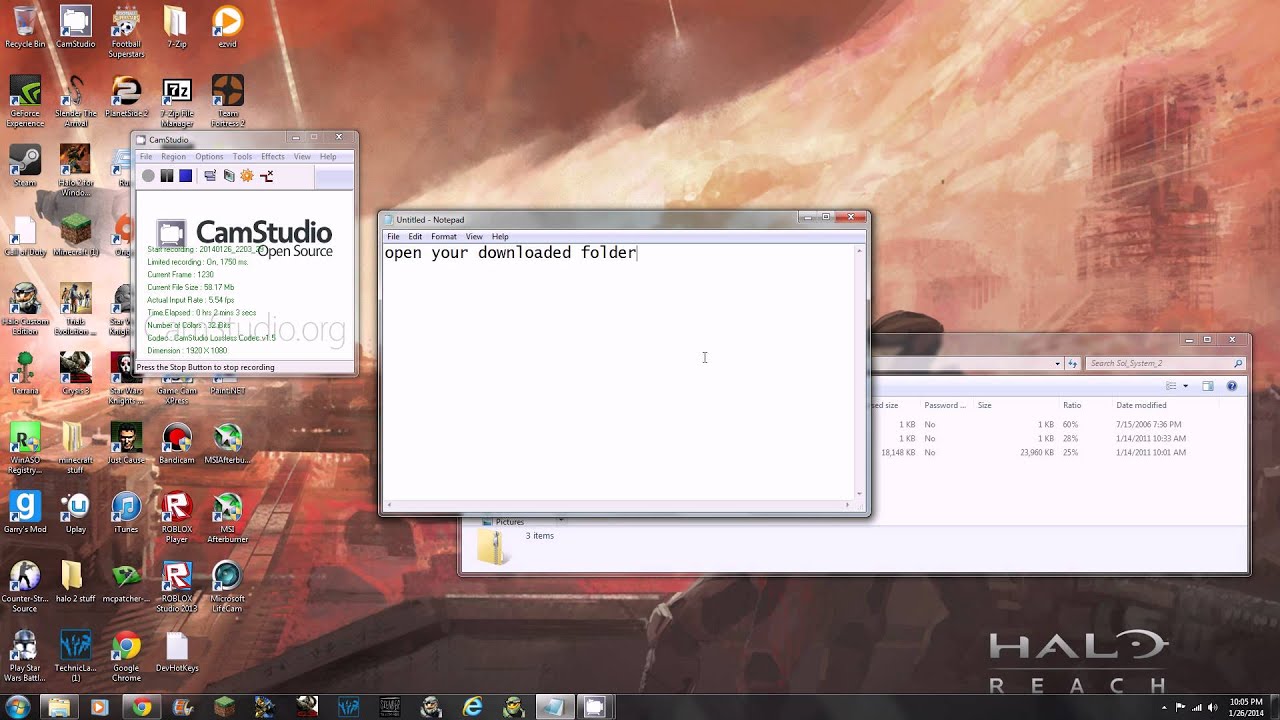1280x720 pixels.
Task: Open the CamStudio Effects menu
Action: 273,157
